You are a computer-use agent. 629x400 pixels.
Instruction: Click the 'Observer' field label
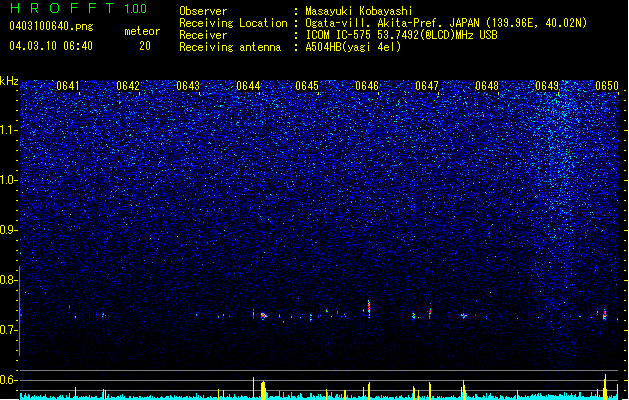pyautogui.click(x=203, y=11)
